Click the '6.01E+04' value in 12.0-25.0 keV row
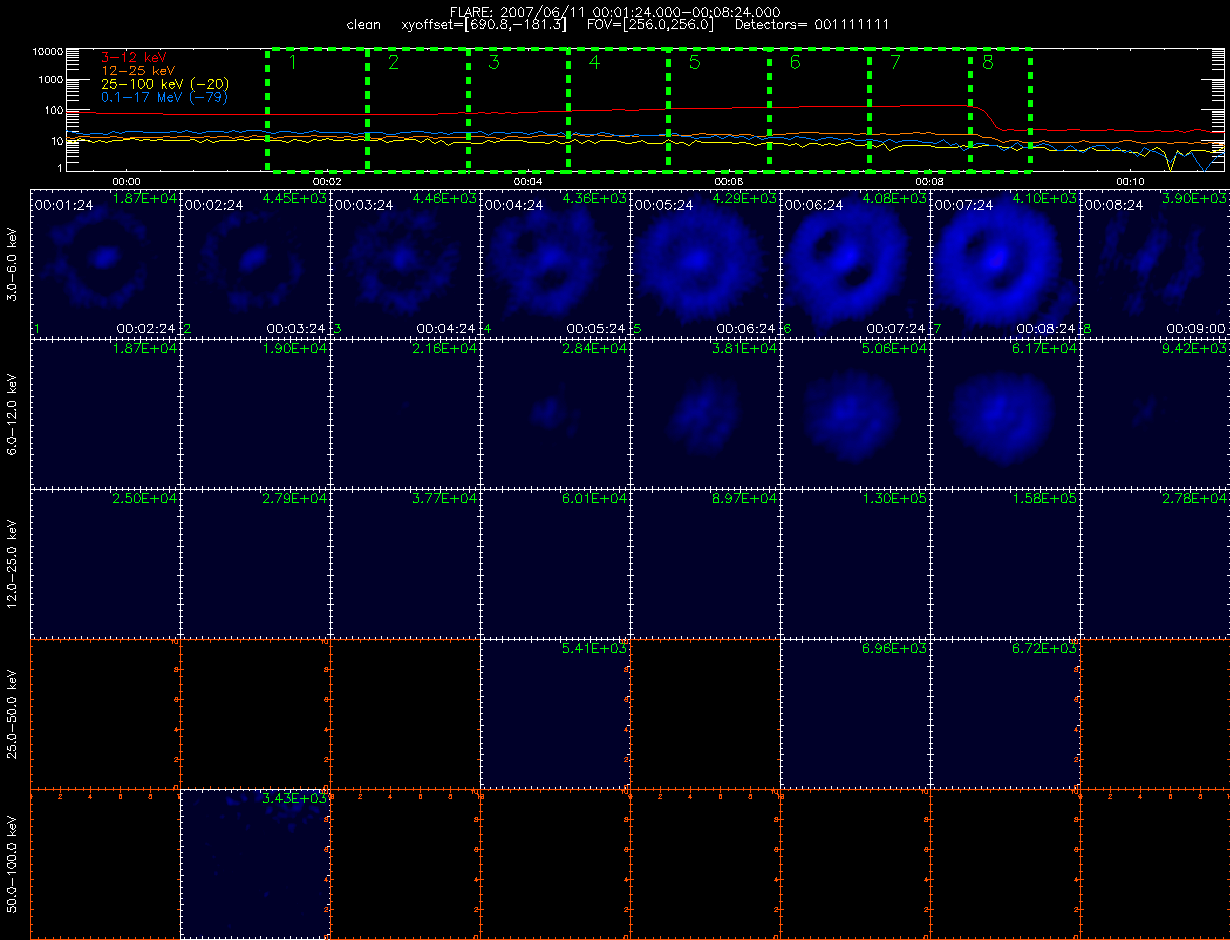This screenshot has height=940, width=1230. pos(596,498)
